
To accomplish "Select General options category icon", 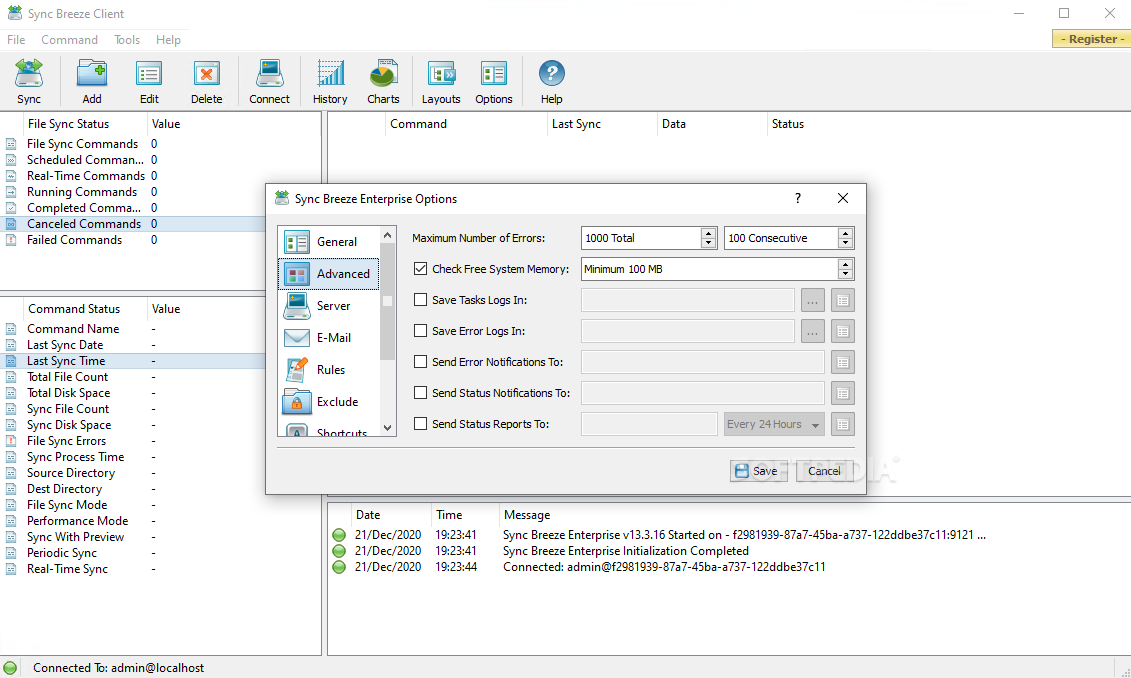I will (296, 242).
